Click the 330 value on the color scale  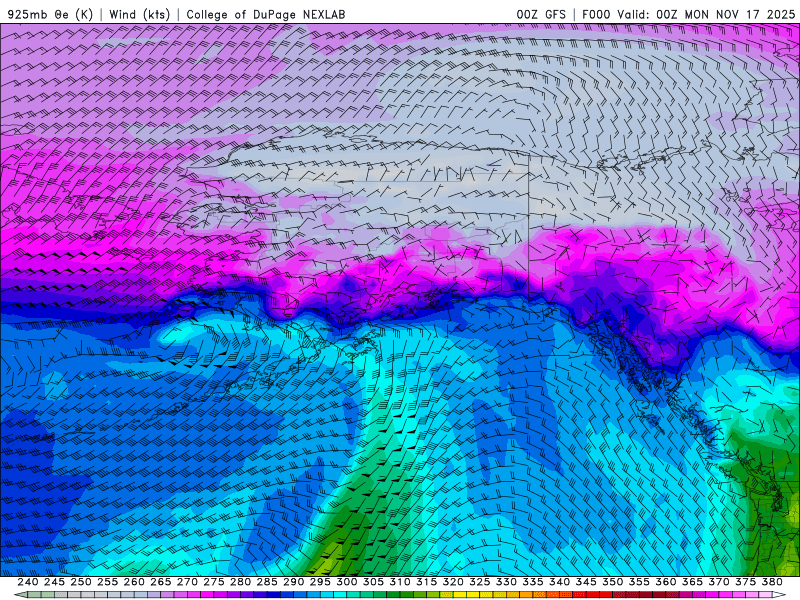tap(506, 582)
